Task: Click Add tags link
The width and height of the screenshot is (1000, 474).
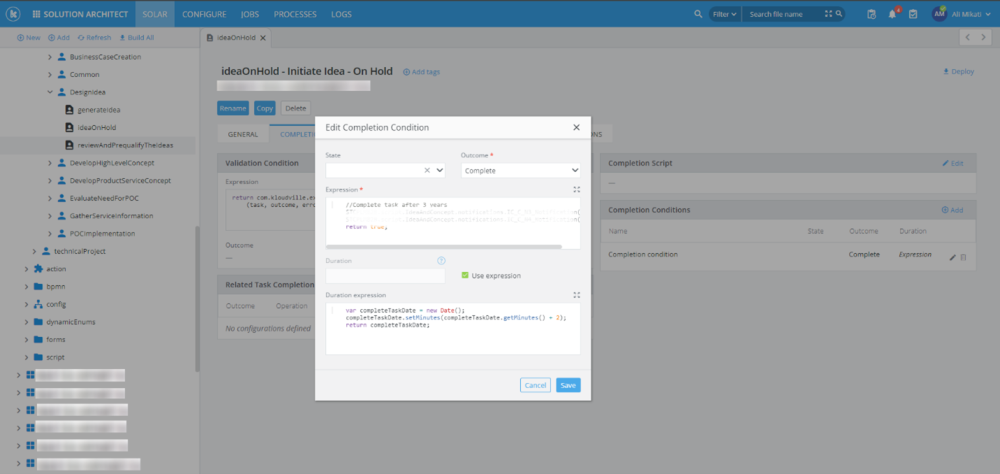Action: 422,72
